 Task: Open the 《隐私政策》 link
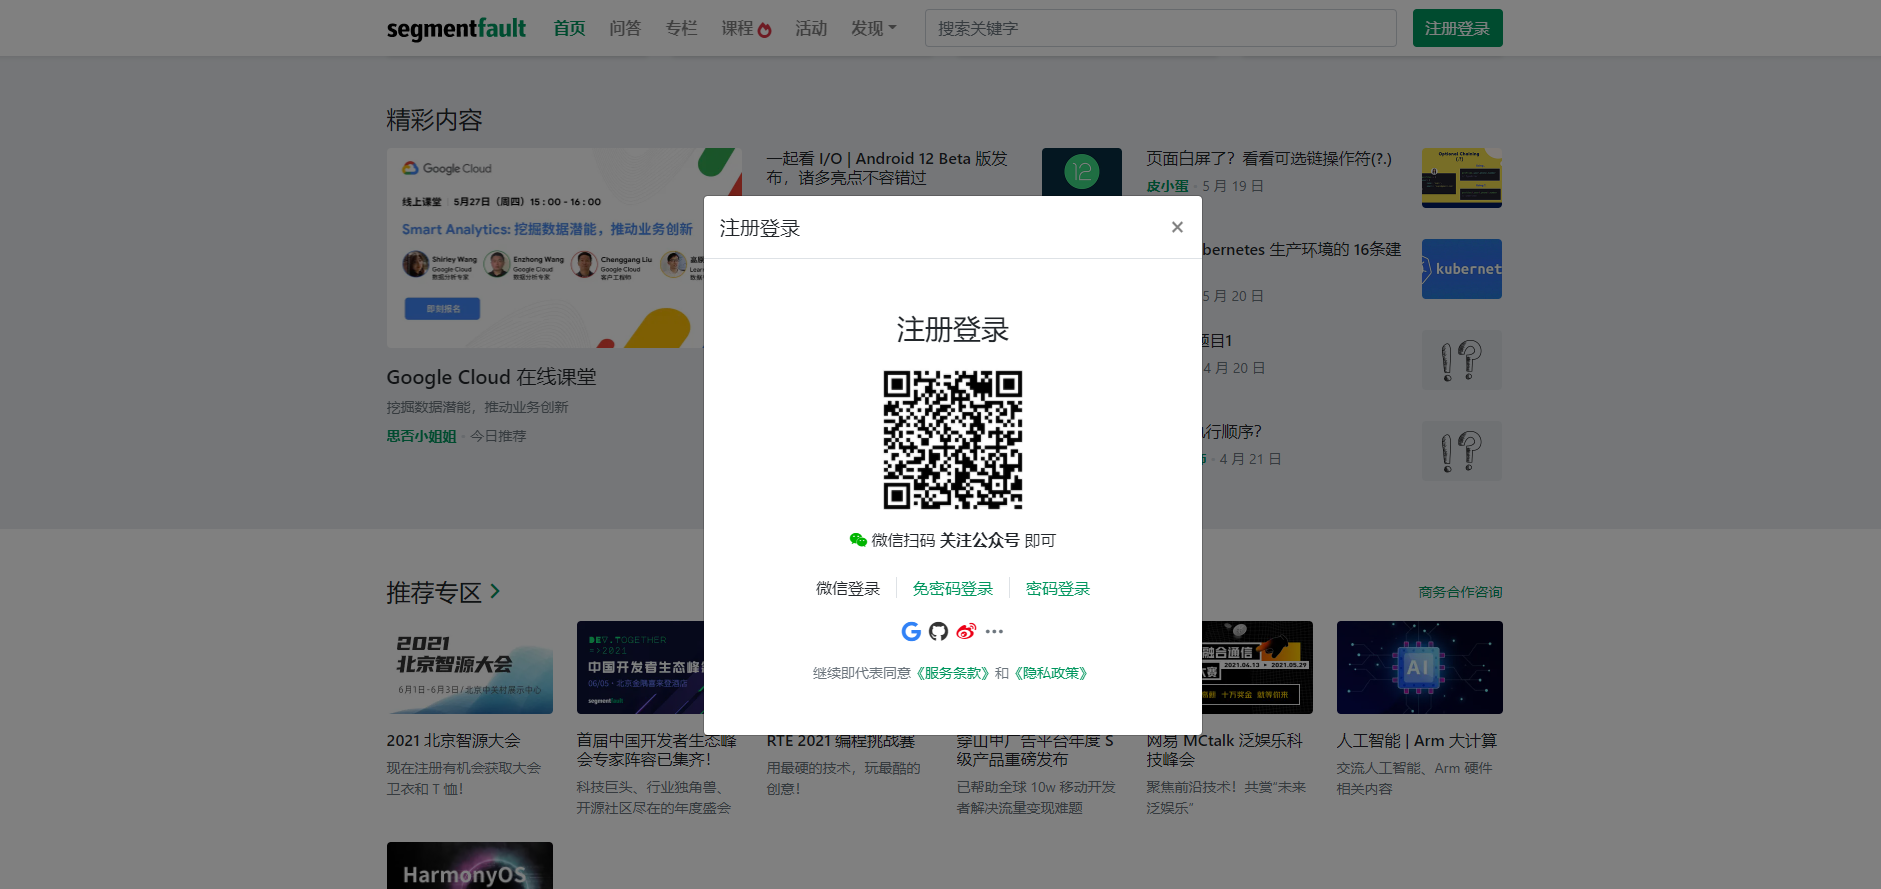pyautogui.click(x=1051, y=673)
